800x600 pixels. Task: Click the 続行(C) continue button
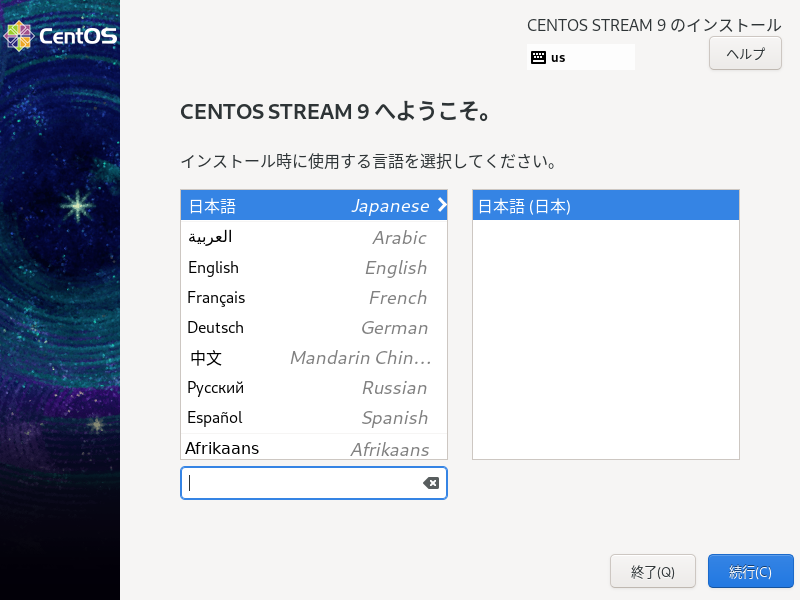pyautogui.click(x=750, y=571)
